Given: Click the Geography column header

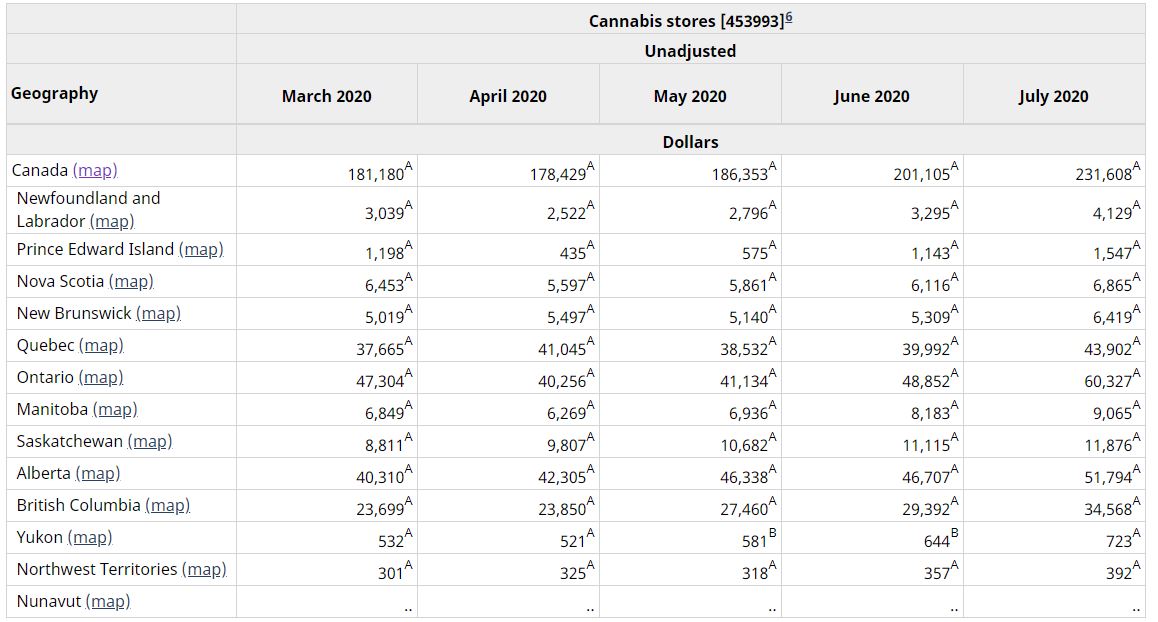Looking at the screenshot, I should pyautogui.click(x=55, y=94).
